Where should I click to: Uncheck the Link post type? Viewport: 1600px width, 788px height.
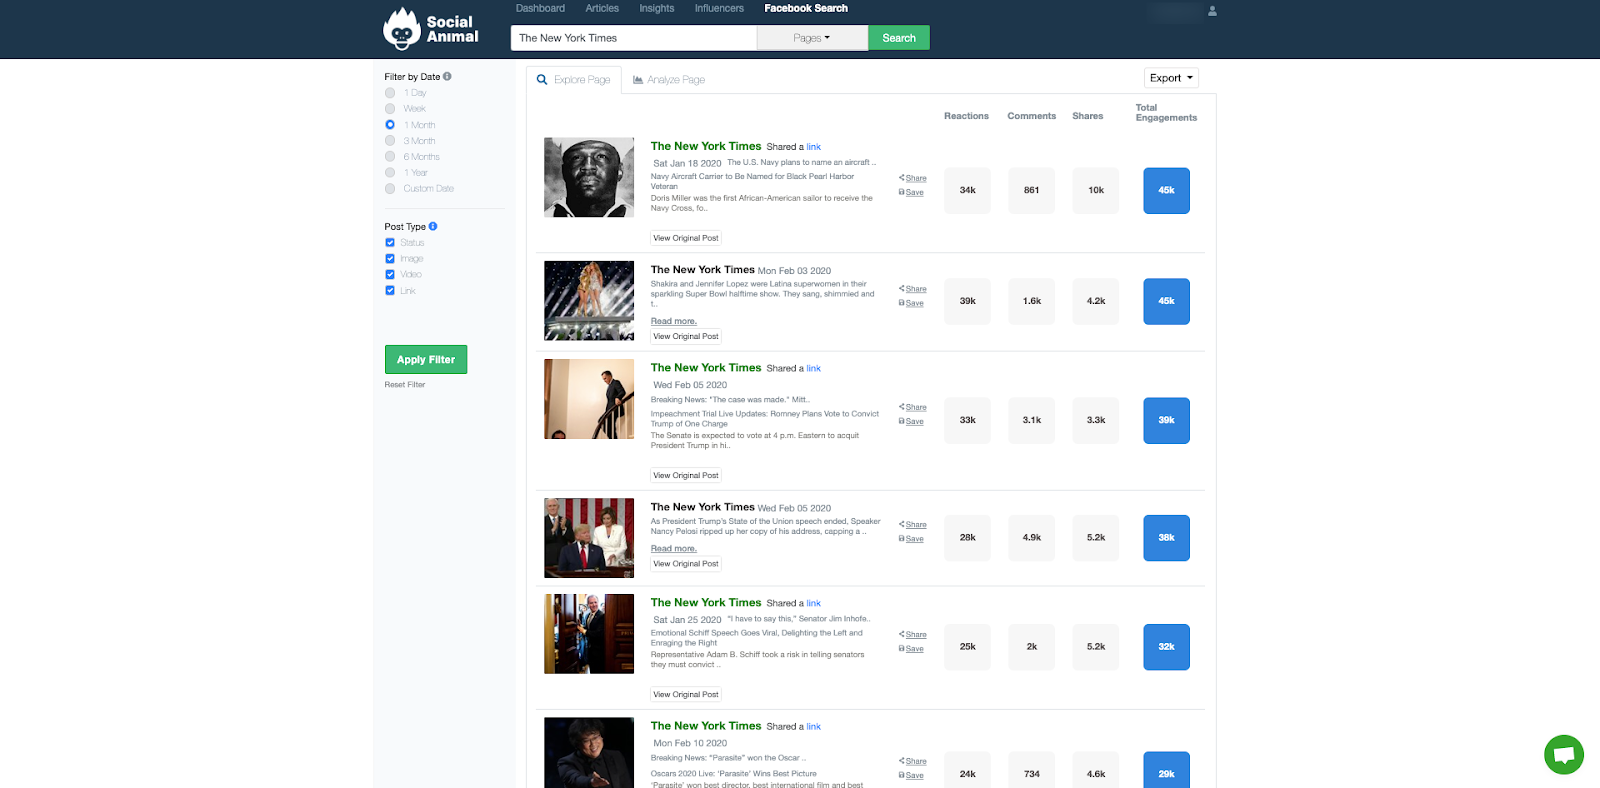[x=390, y=291]
